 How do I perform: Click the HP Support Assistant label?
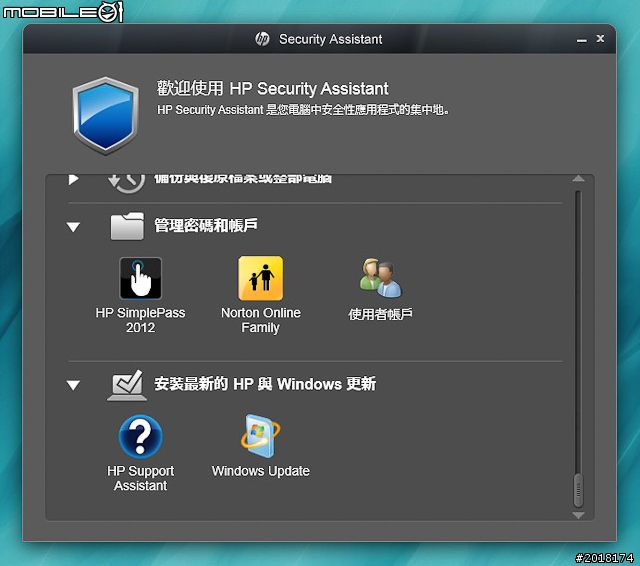pyautogui.click(x=140, y=478)
